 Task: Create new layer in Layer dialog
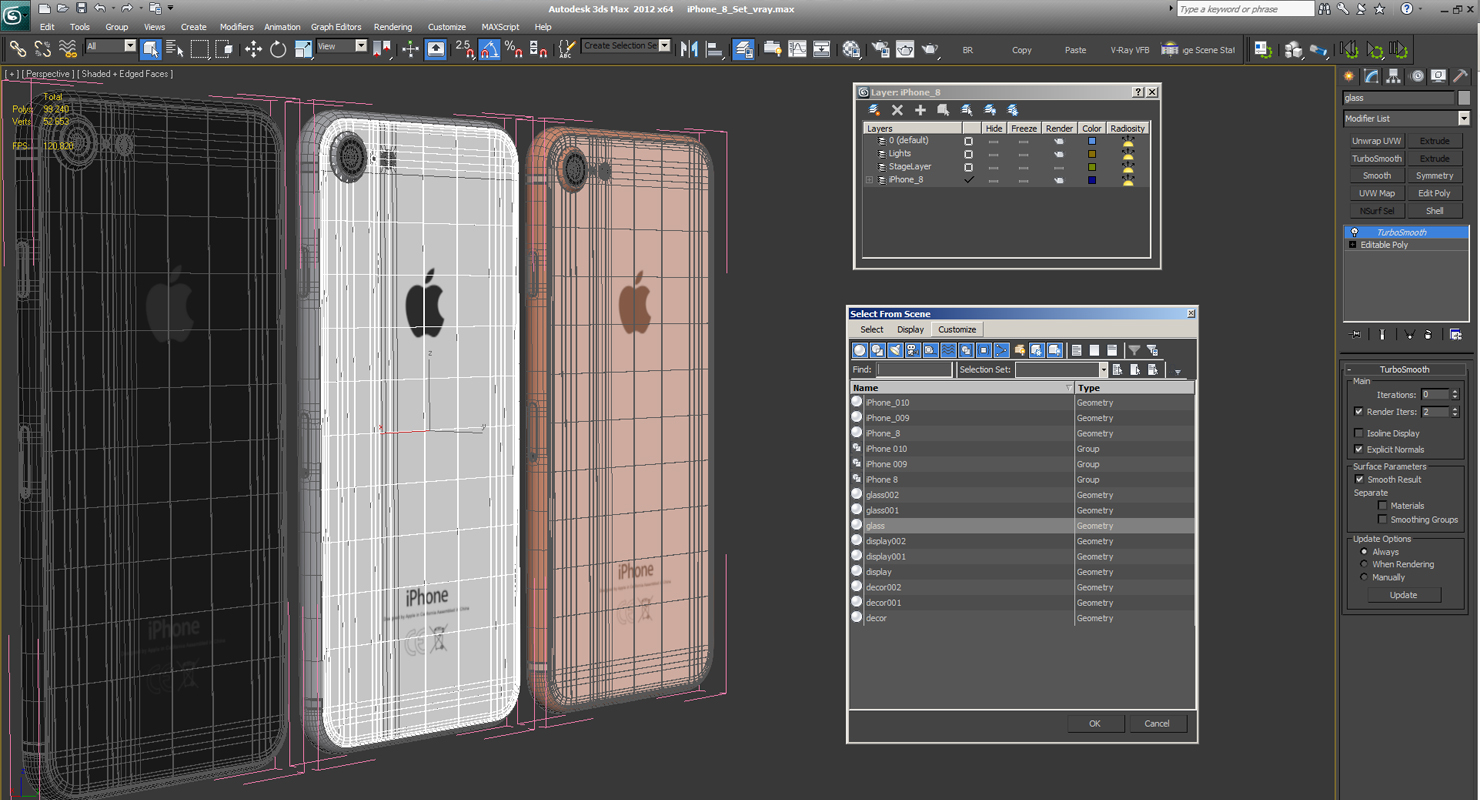[874, 110]
